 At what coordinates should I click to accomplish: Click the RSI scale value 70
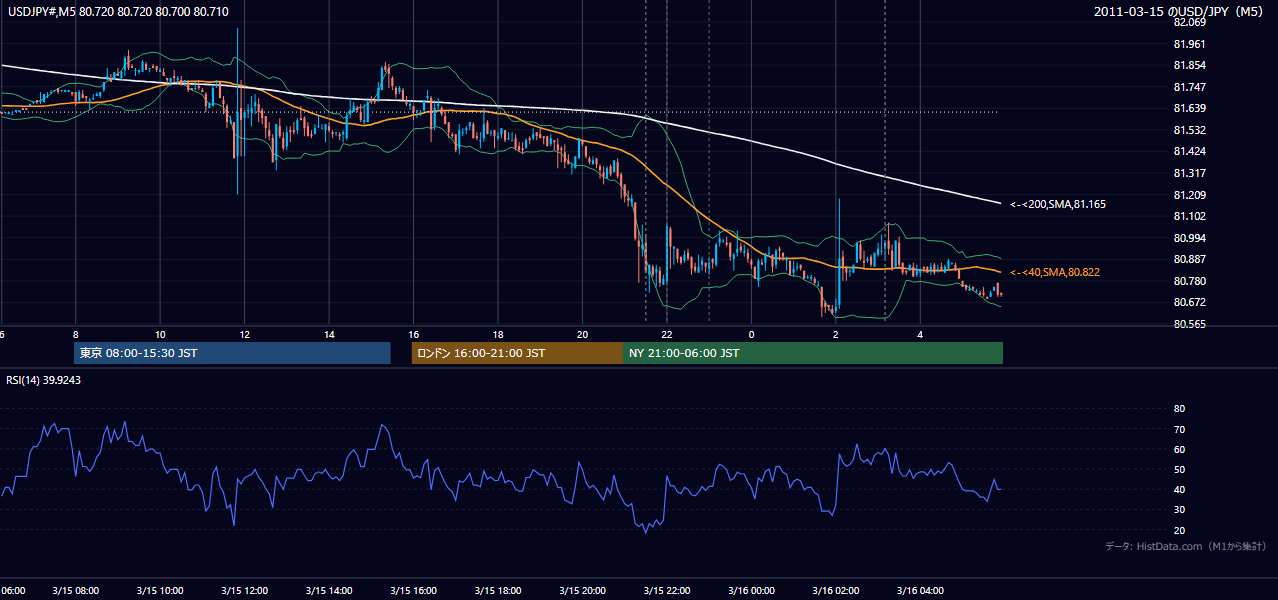(x=1179, y=429)
